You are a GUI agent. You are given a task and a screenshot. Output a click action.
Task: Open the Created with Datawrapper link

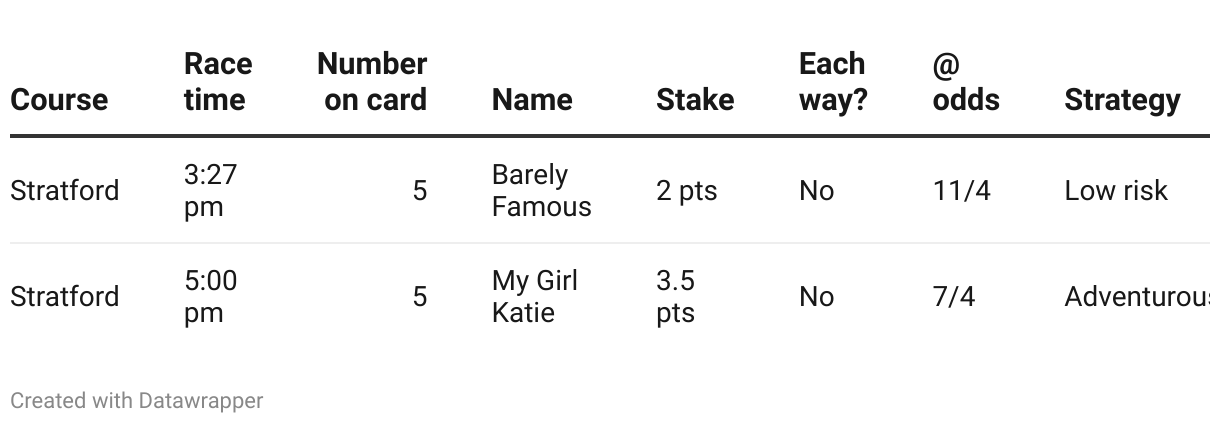(137, 401)
